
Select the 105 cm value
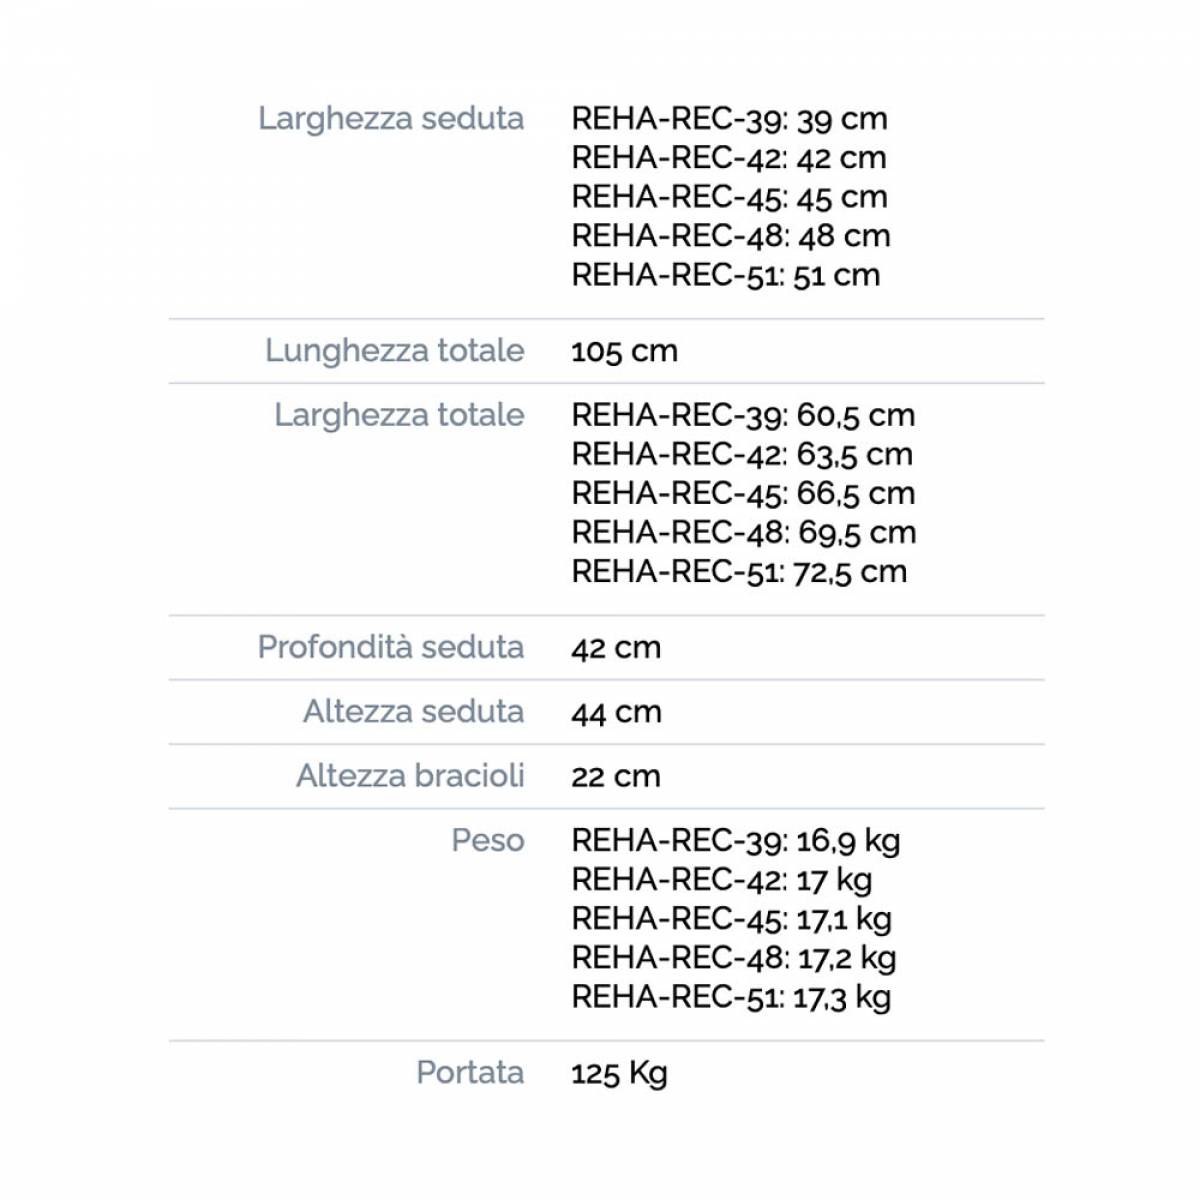click(624, 351)
